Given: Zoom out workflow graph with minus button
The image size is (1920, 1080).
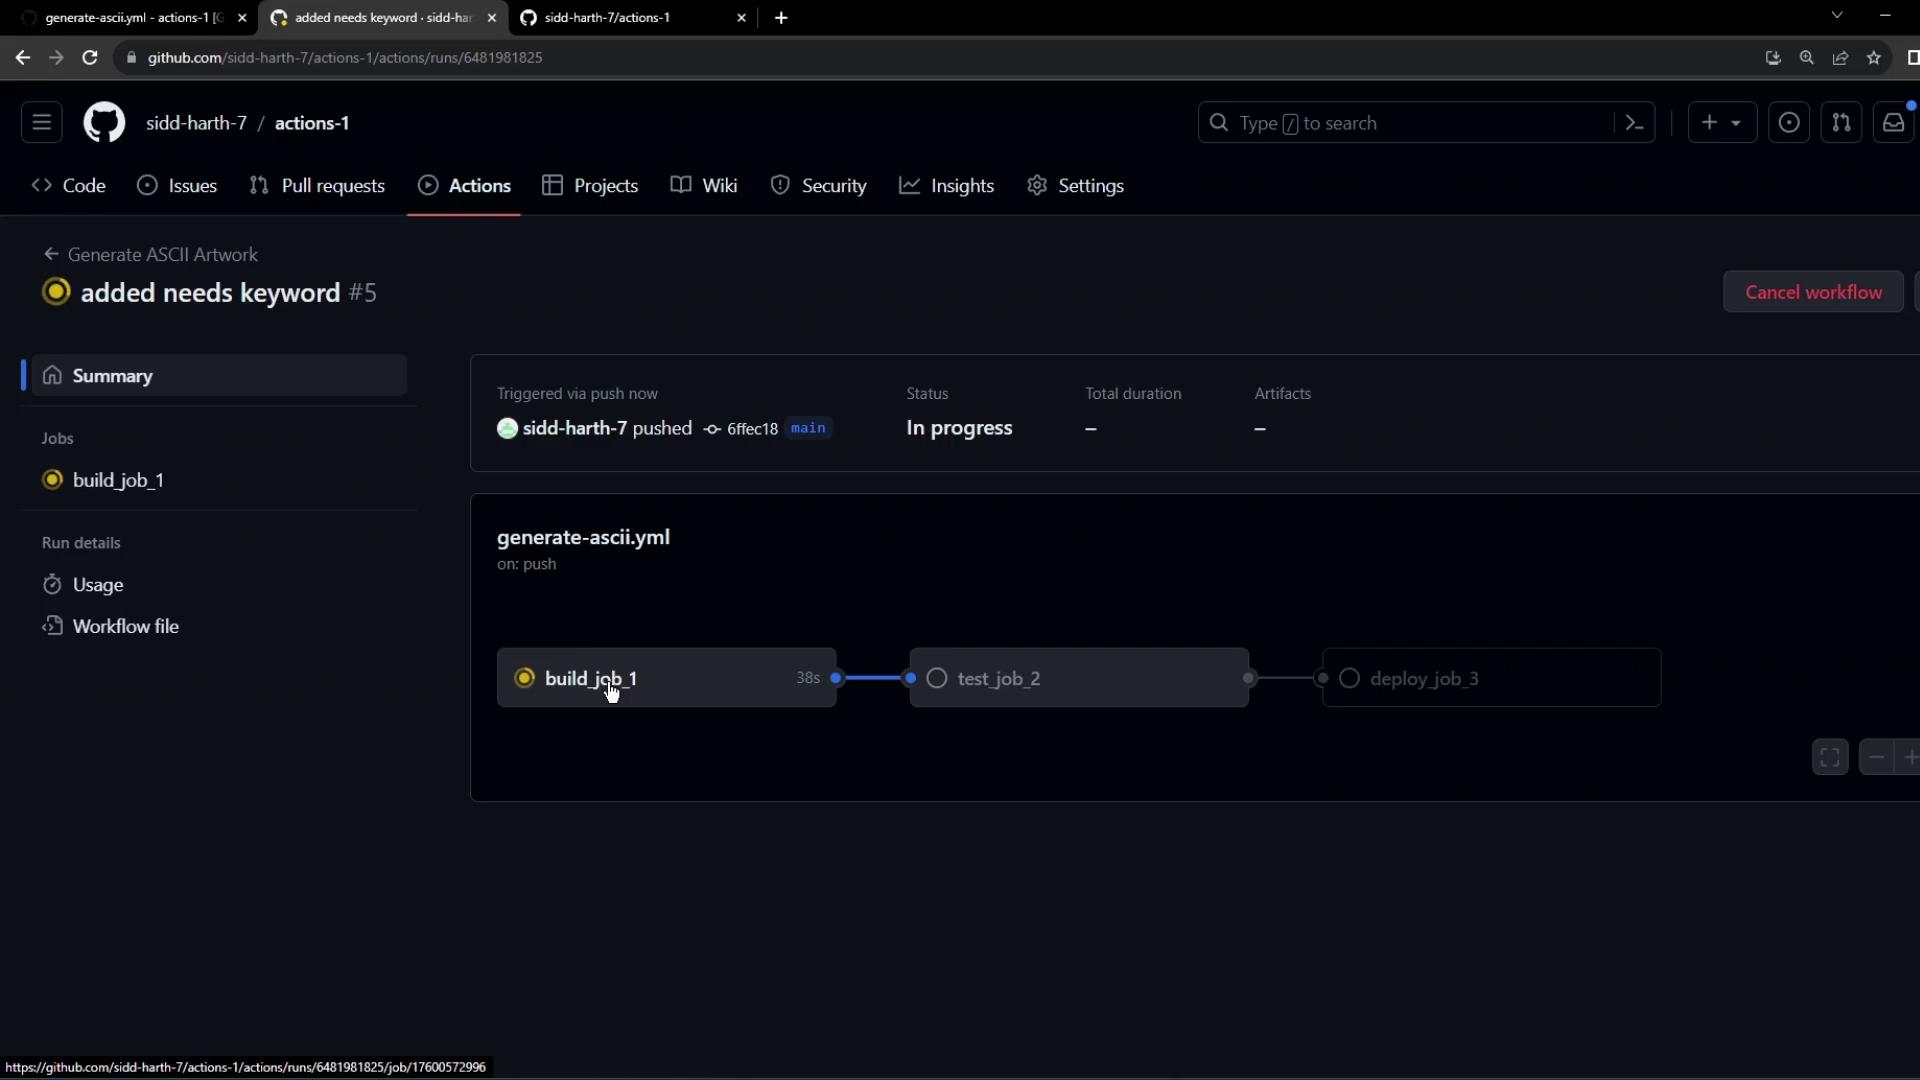Looking at the screenshot, I should coord(1876,757).
